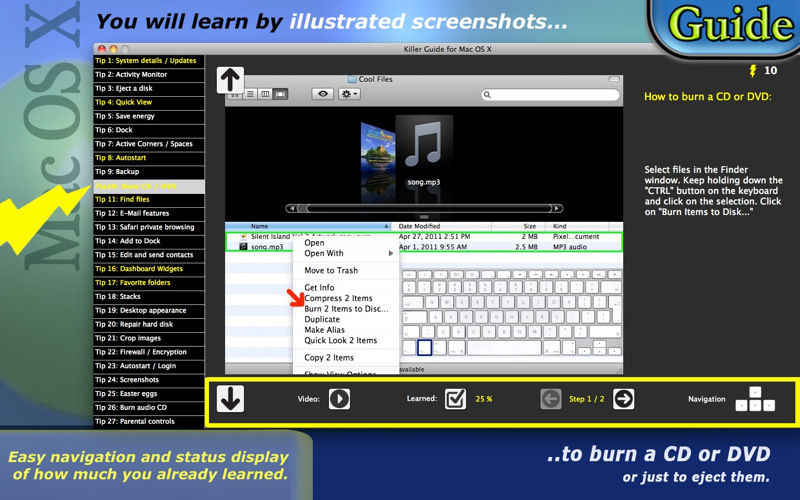800x500 pixels.
Task: Toggle the Learned checkbox
Action: click(x=455, y=399)
